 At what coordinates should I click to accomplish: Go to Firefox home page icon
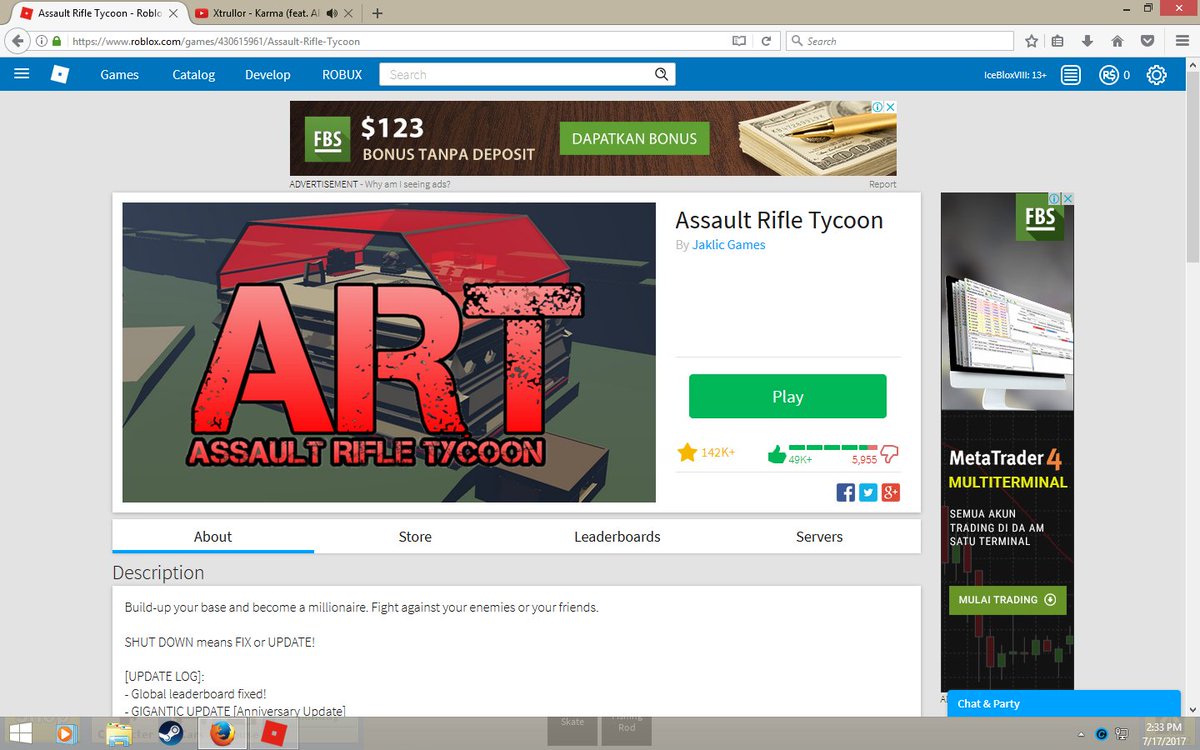(x=1117, y=41)
